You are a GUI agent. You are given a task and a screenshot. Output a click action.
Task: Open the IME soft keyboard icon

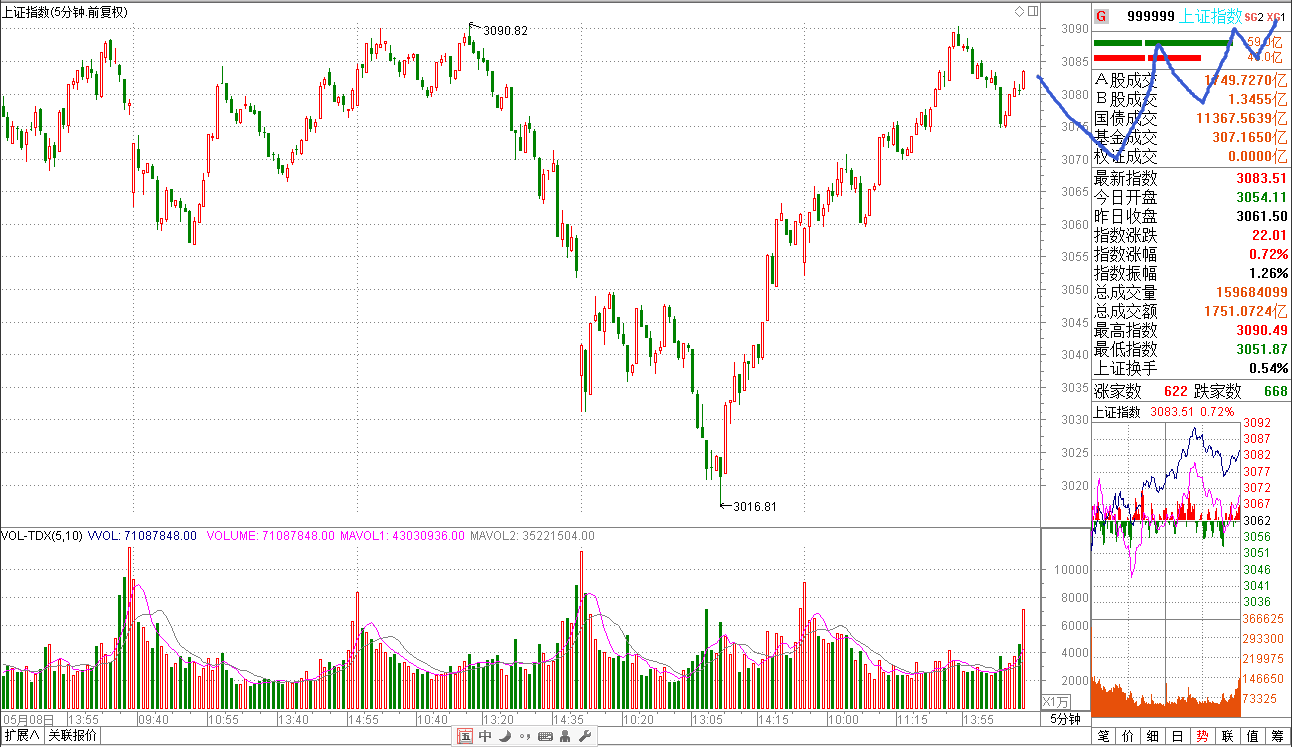[x=545, y=737]
